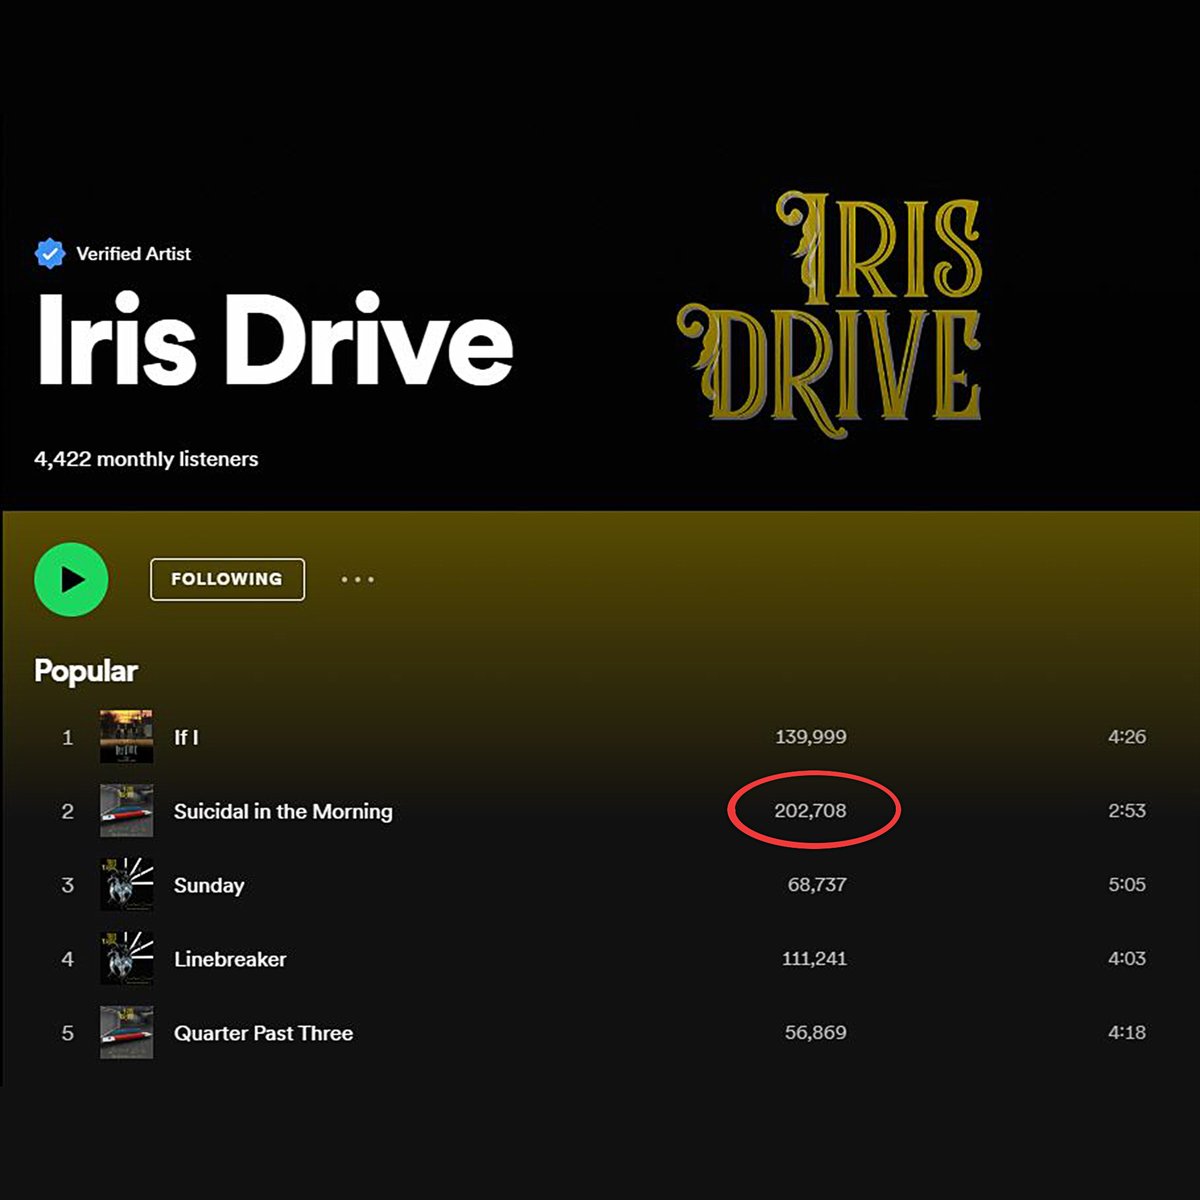Open the three-dot more options menu
The width and height of the screenshot is (1200, 1200).
(357, 580)
